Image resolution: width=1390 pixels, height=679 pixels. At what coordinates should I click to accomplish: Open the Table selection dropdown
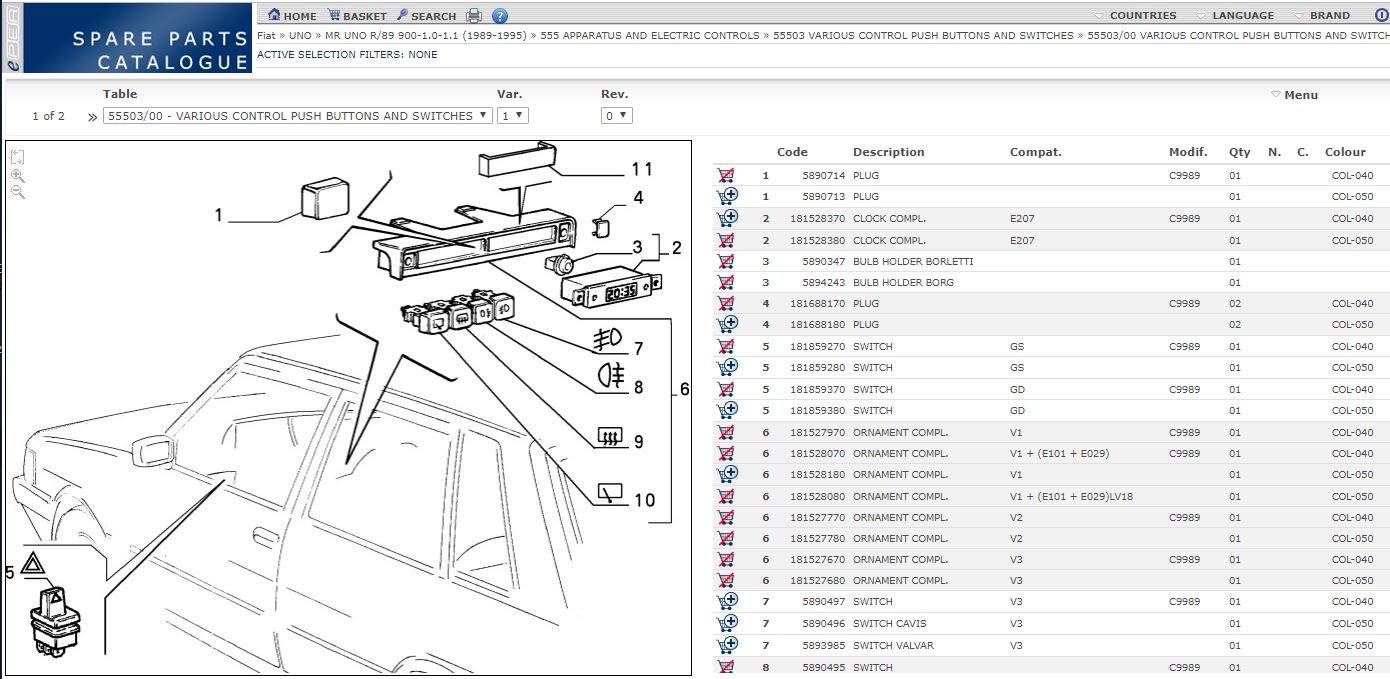coord(298,116)
